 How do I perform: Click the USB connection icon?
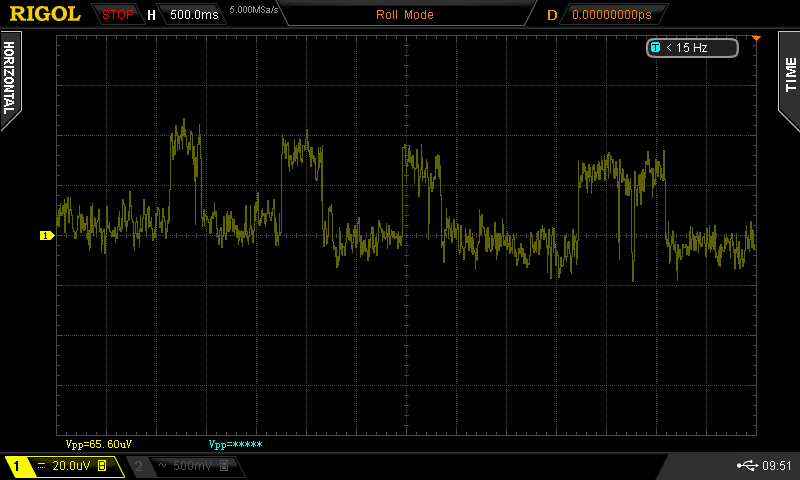point(747,465)
